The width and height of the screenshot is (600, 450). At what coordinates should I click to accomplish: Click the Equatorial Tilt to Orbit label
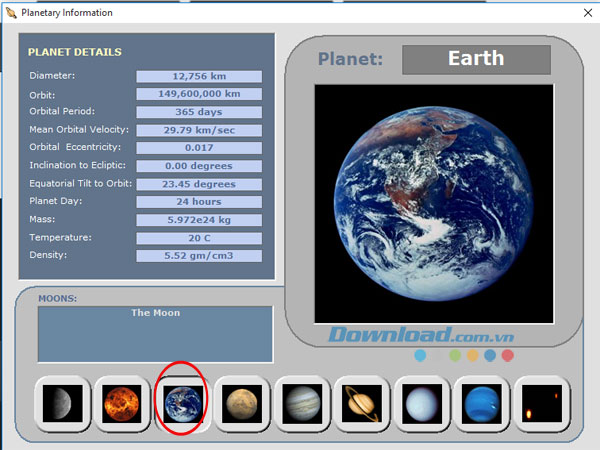coord(80,183)
